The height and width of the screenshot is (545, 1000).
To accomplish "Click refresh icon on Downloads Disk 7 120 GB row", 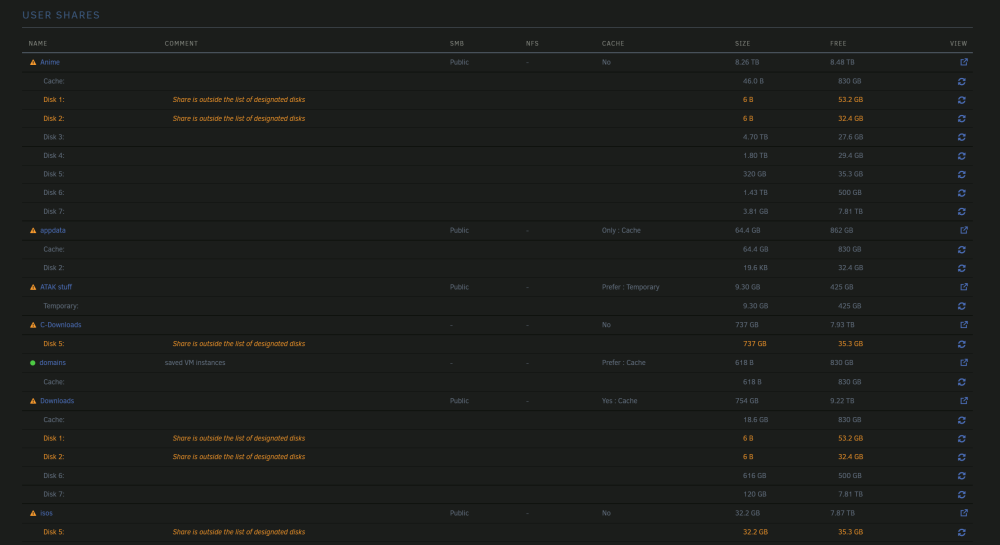I will tap(962, 495).
